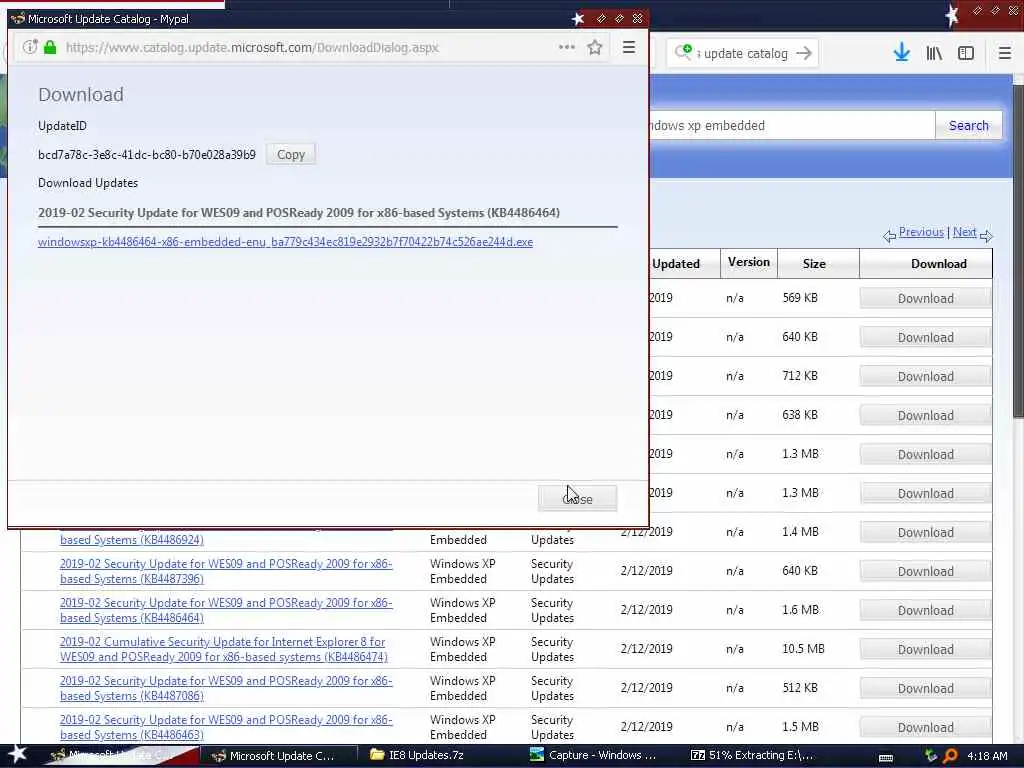Image resolution: width=1024 pixels, height=768 pixels.
Task: Click the keyboard icon in the system tray
Action: 886,758
